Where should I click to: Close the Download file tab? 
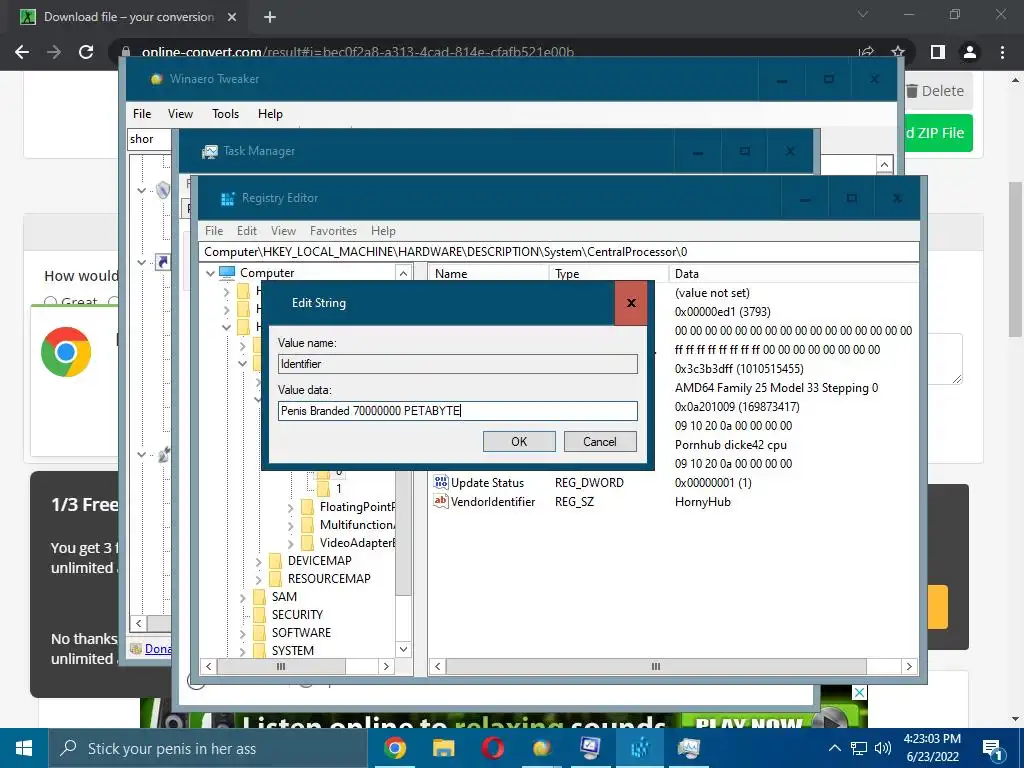tap(232, 17)
